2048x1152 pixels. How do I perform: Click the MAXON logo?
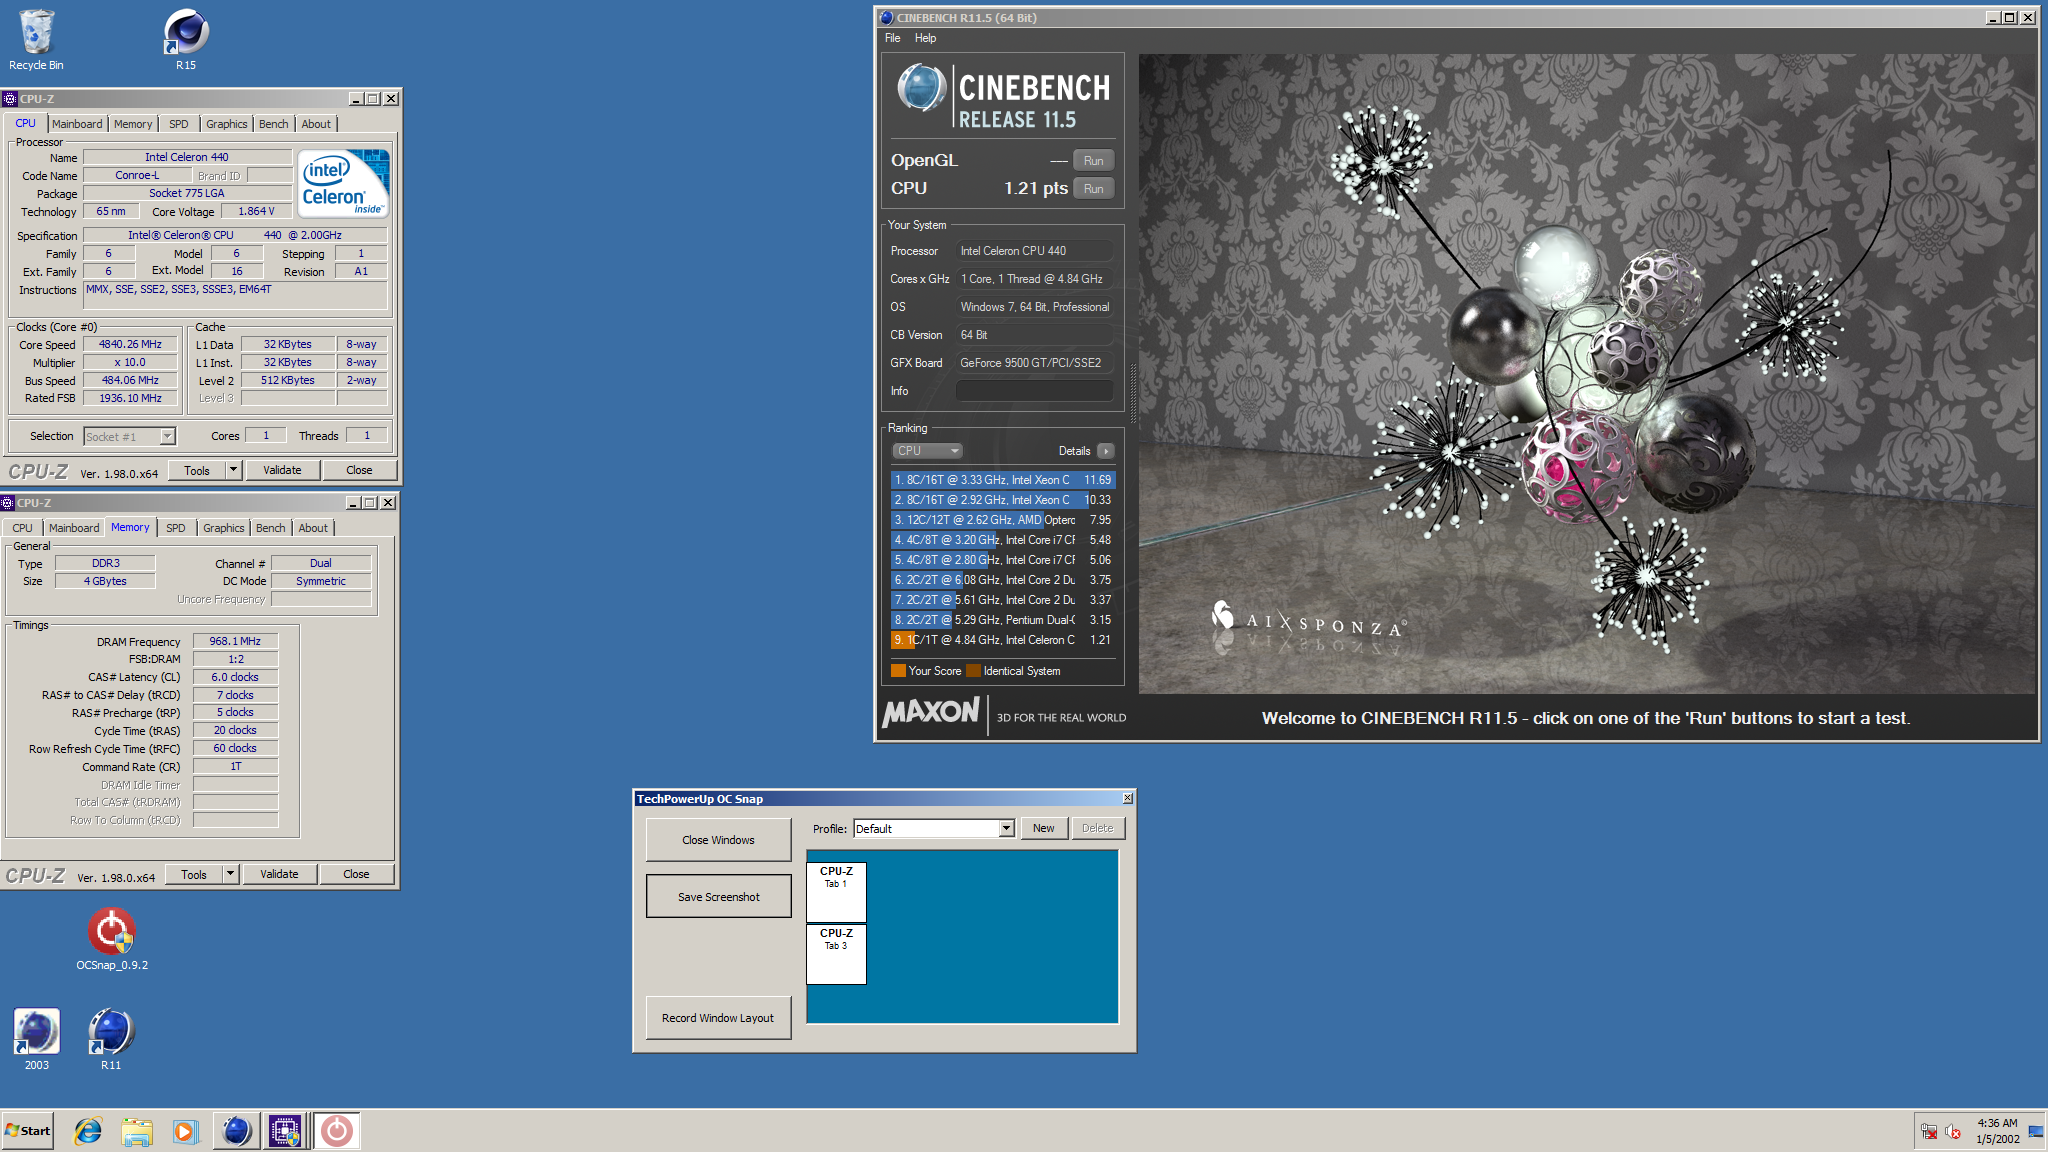(x=931, y=713)
